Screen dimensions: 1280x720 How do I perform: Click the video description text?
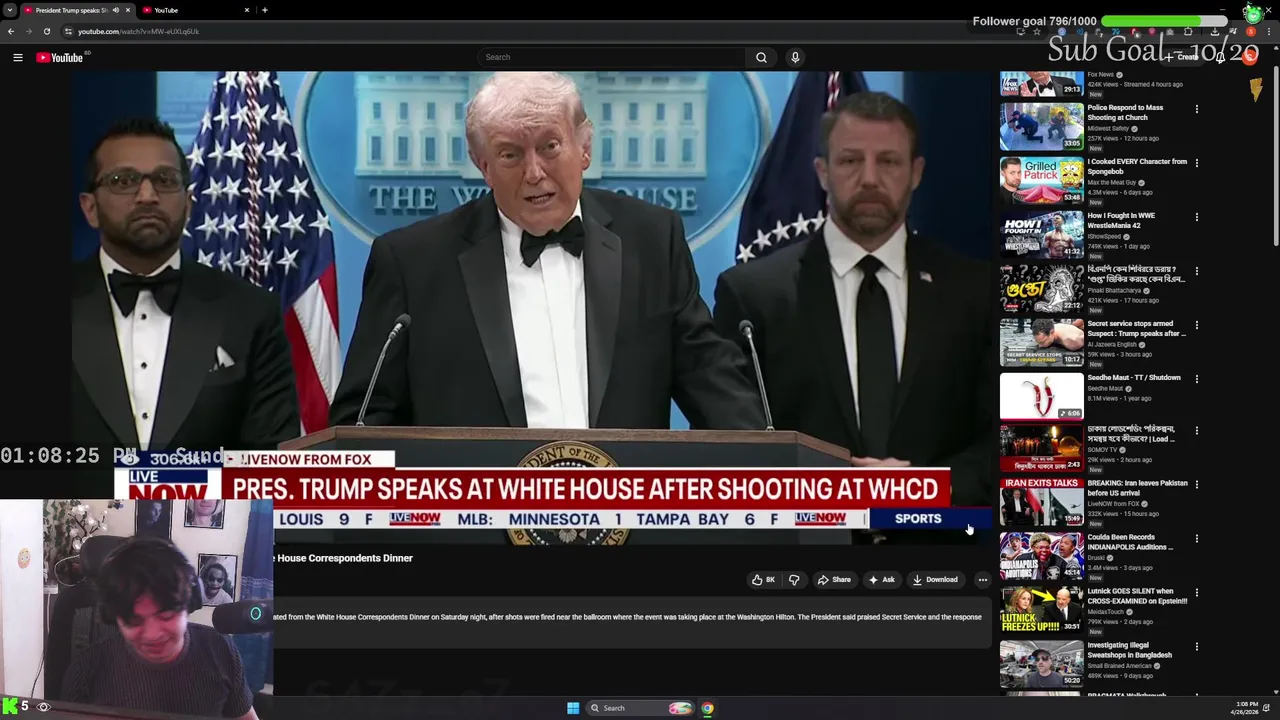[628, 617]
